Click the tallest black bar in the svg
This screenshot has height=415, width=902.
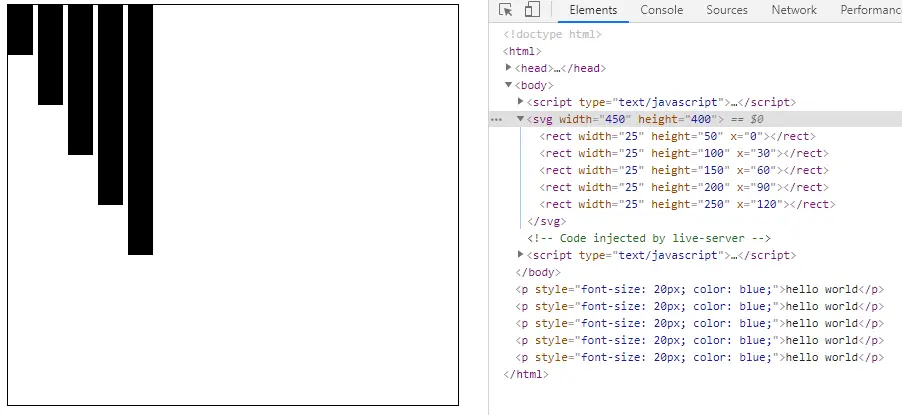(140, 130)
